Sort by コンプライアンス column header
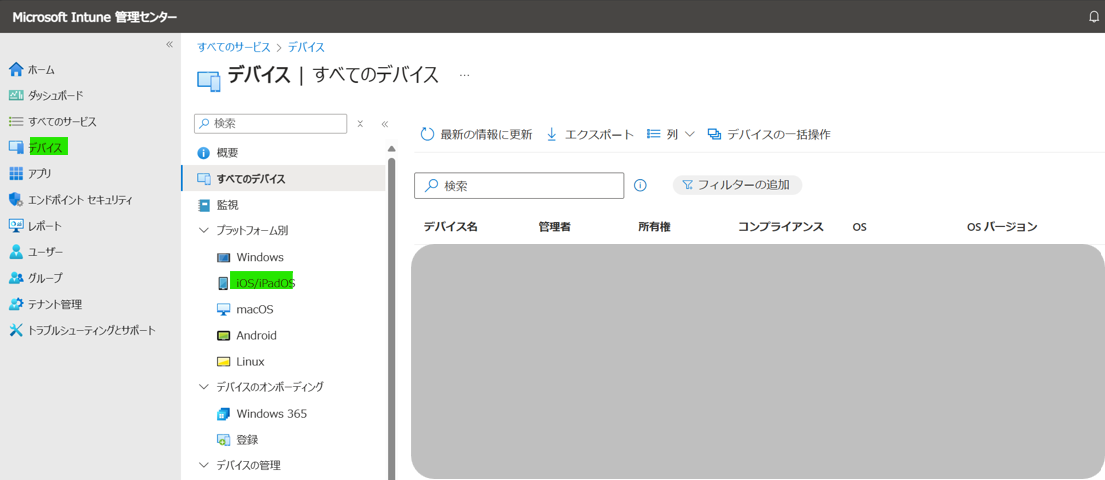 (x=781, y=227)
